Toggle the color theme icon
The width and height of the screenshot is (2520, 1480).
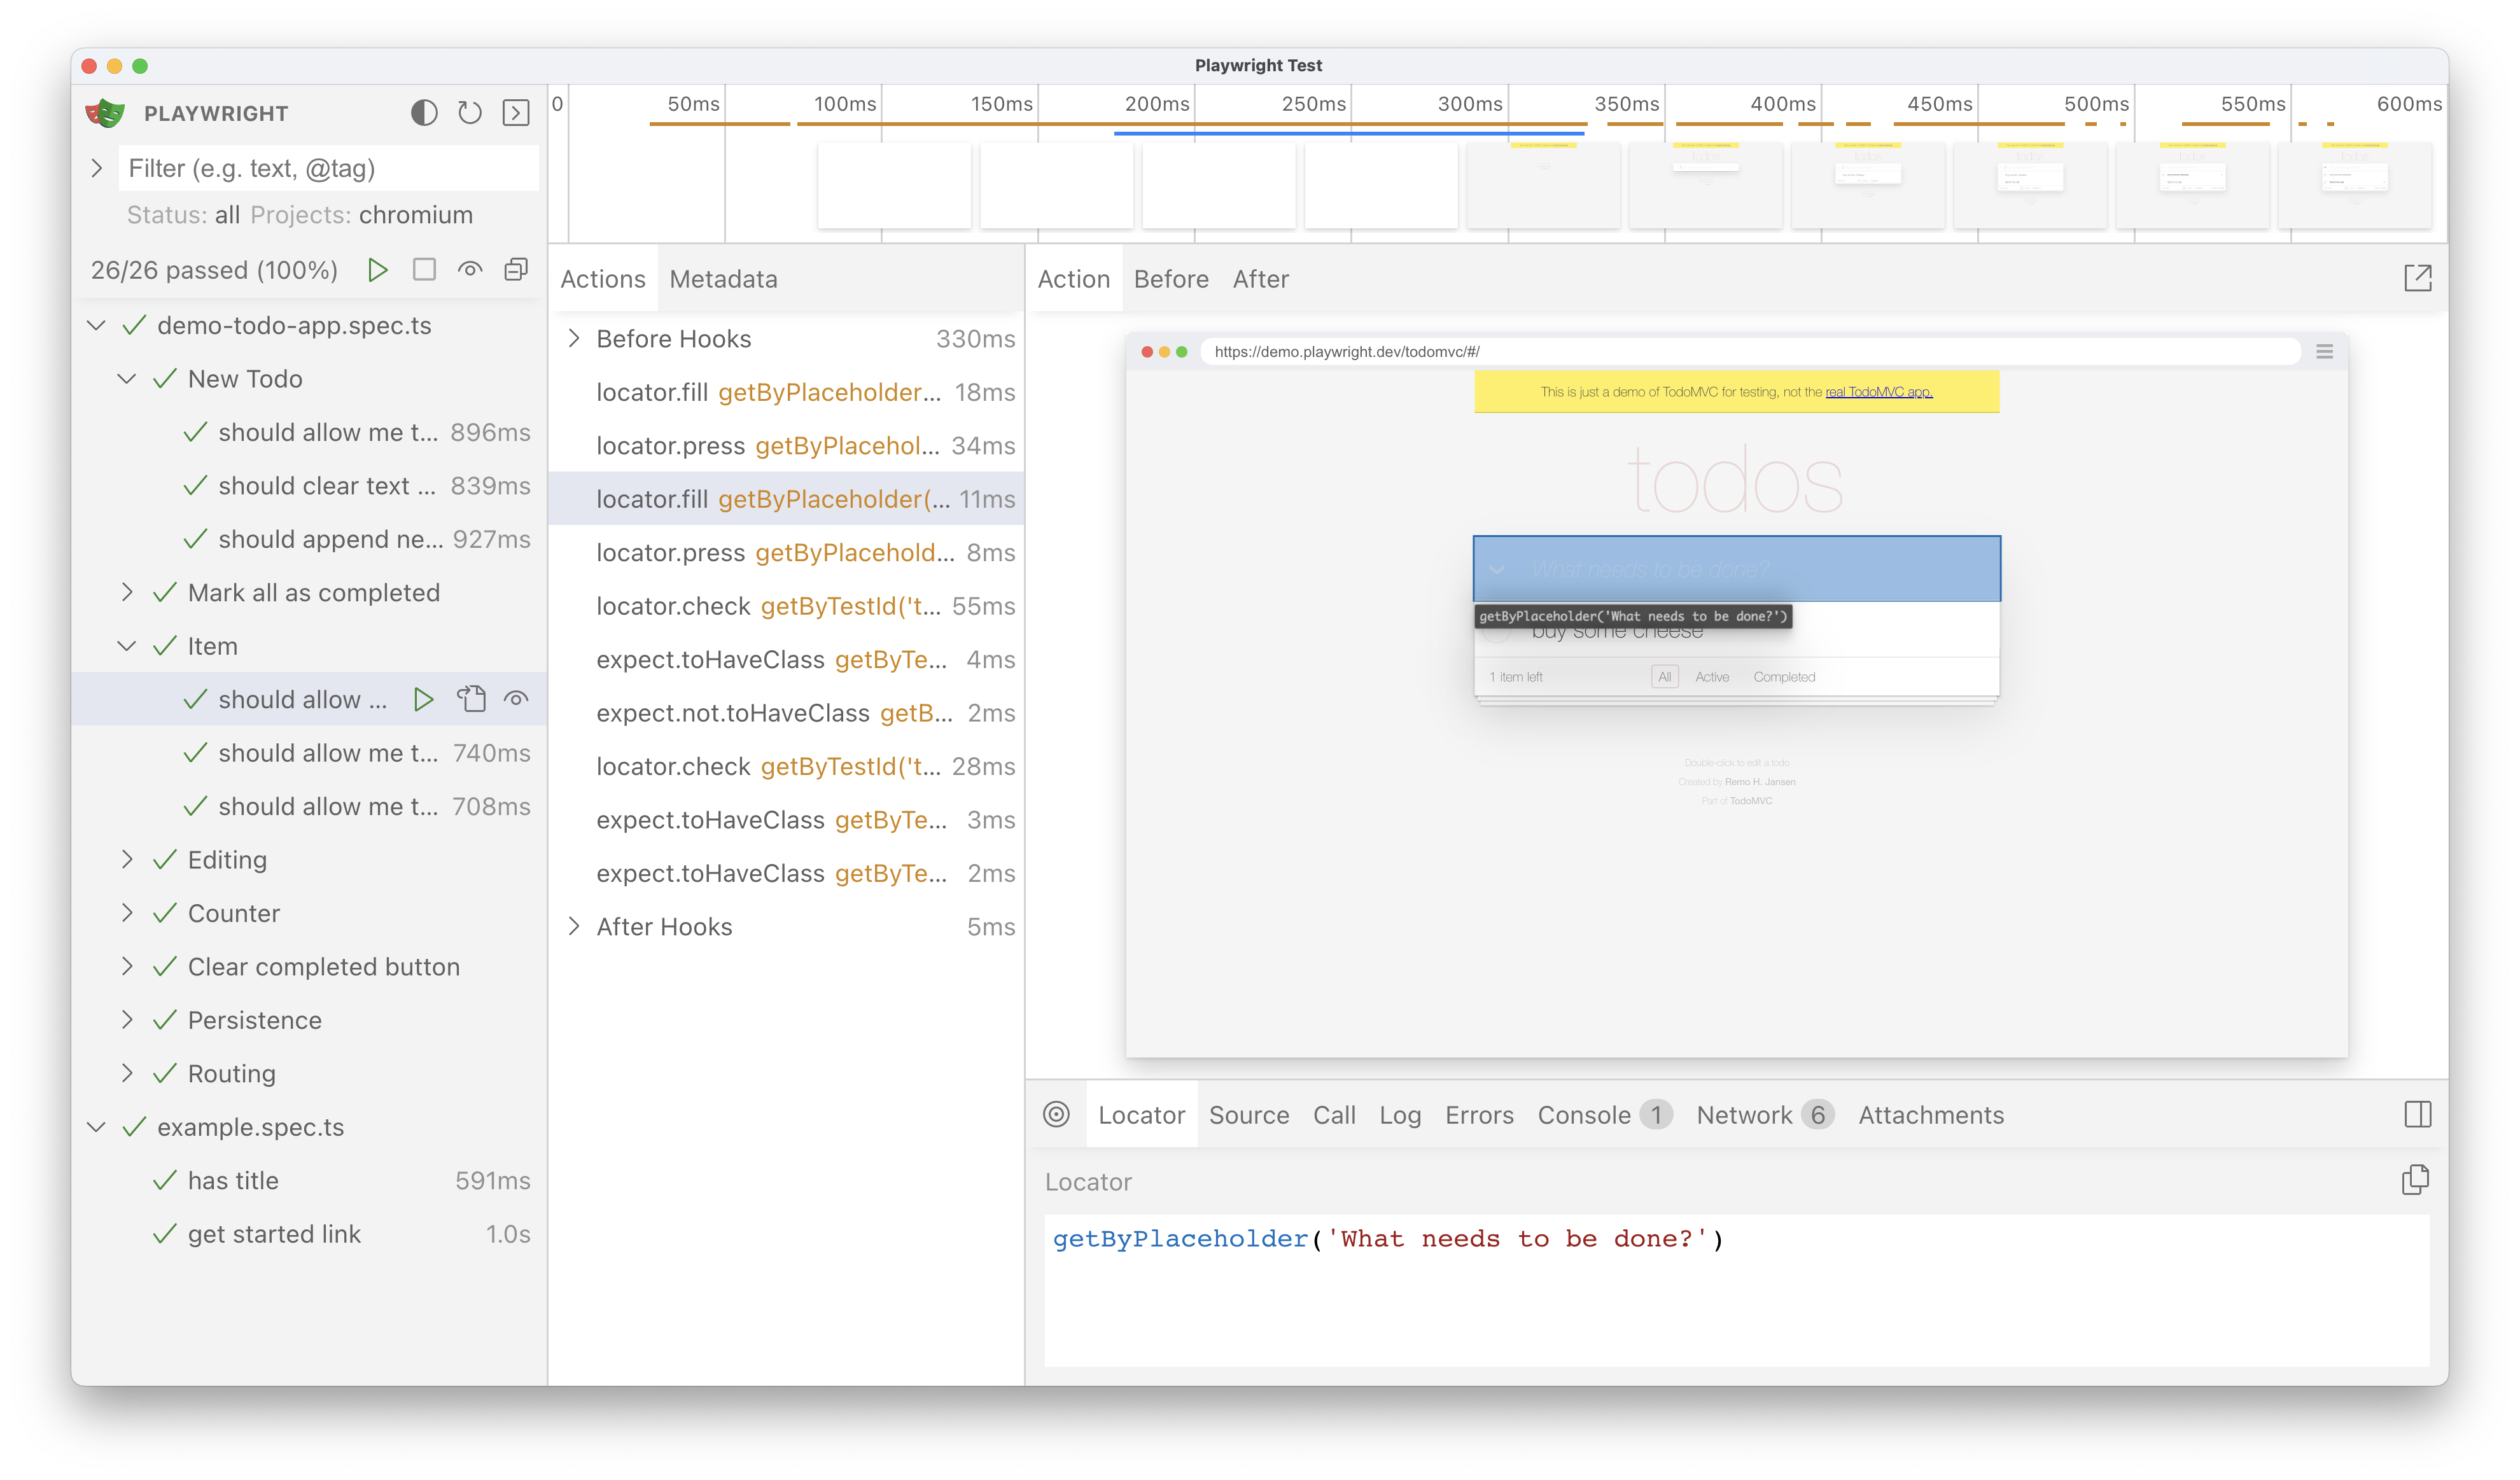point(424,113)
